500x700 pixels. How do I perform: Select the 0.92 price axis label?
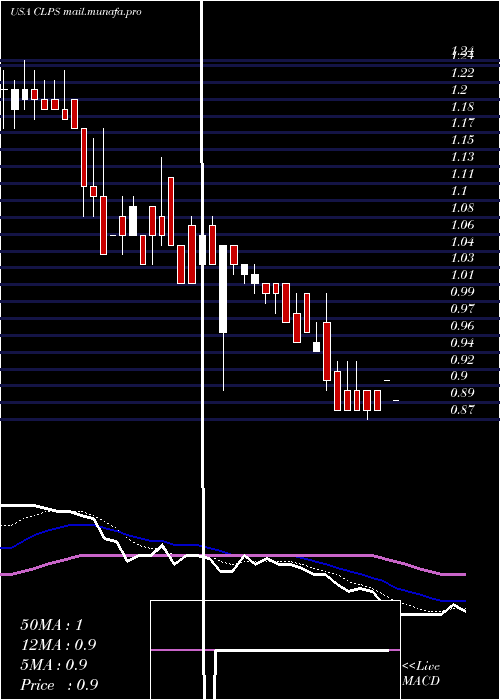[x=462, y=359]
